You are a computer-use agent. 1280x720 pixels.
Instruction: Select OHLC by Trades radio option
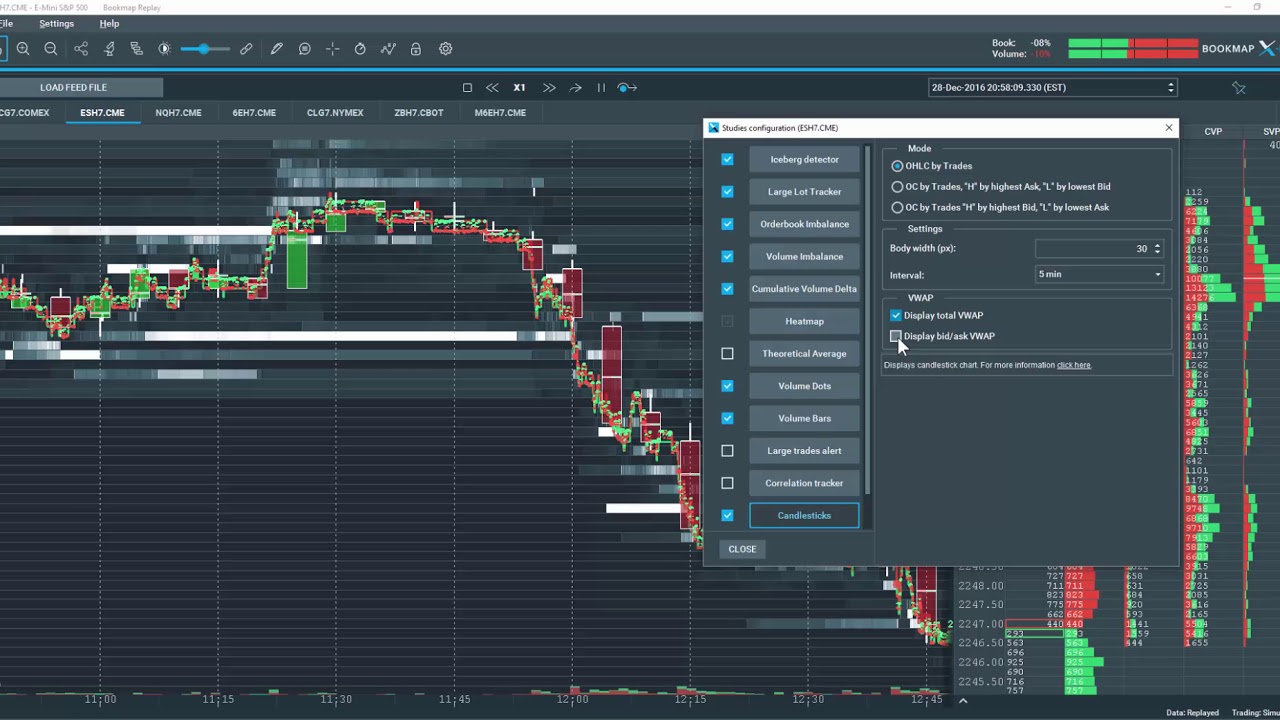pyautogui.click(x=897, y=166)
